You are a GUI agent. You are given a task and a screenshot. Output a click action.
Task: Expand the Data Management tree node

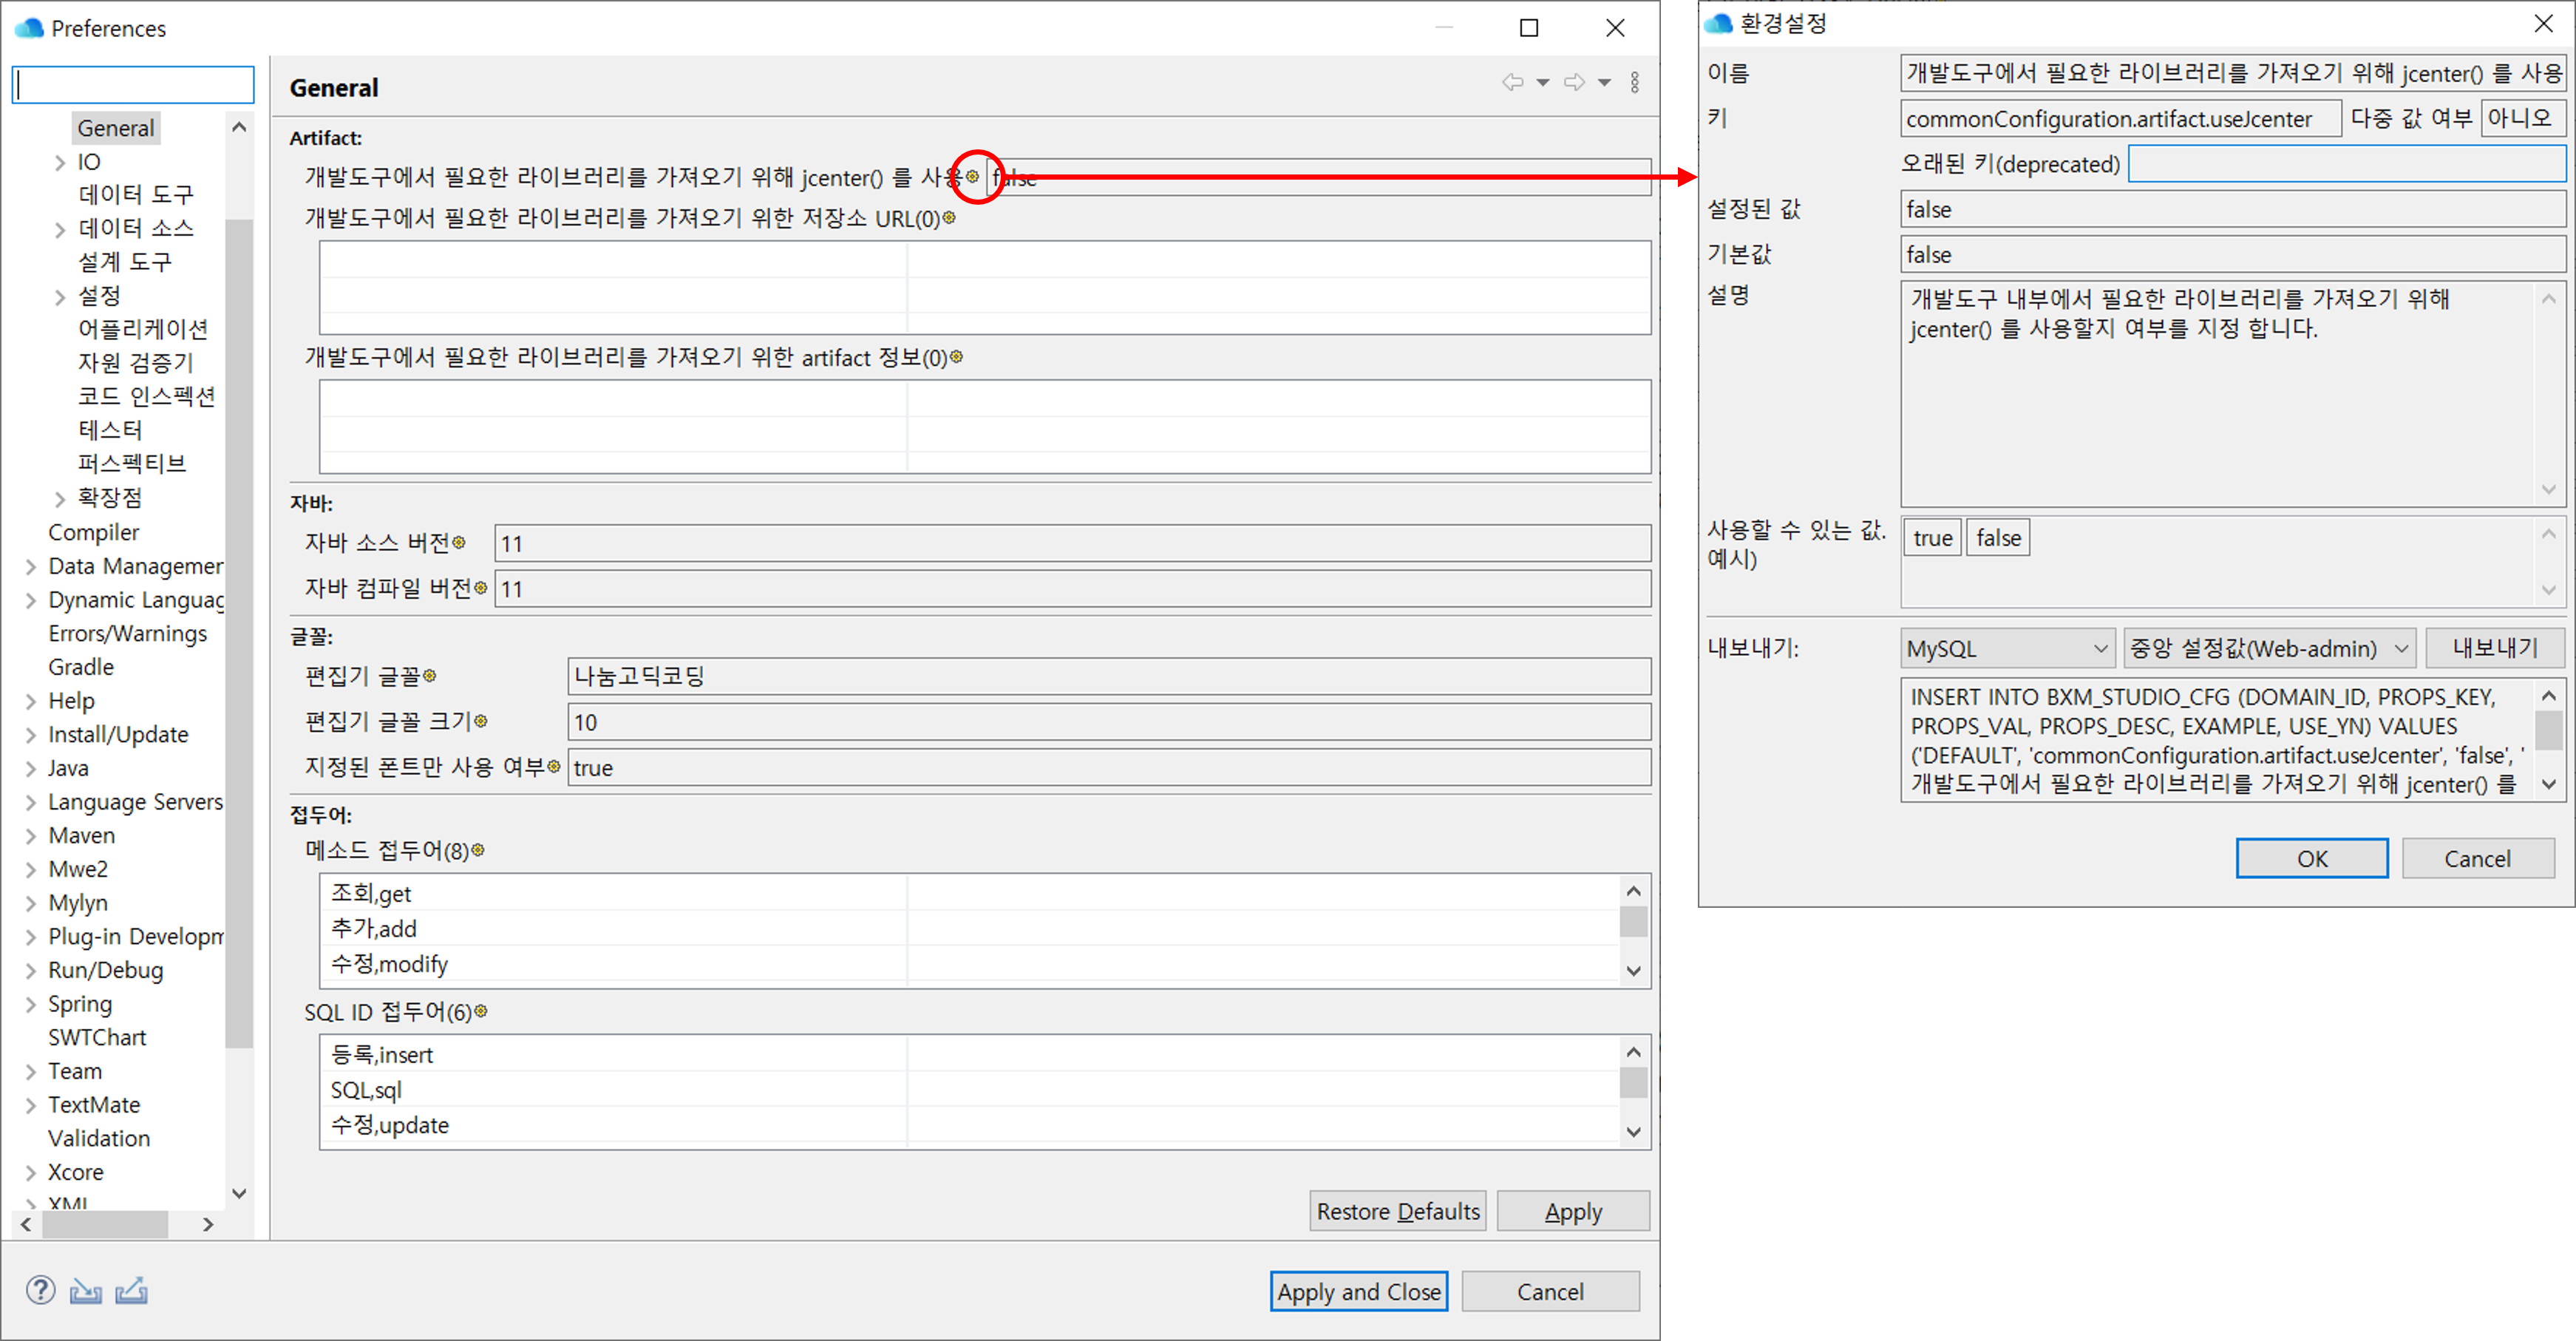tap(31, 567)
